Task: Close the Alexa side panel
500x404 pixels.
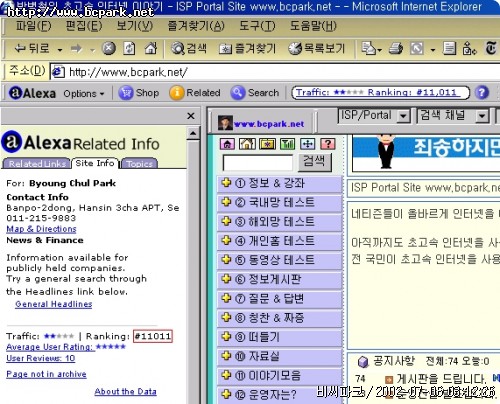Action: point(191,116)
